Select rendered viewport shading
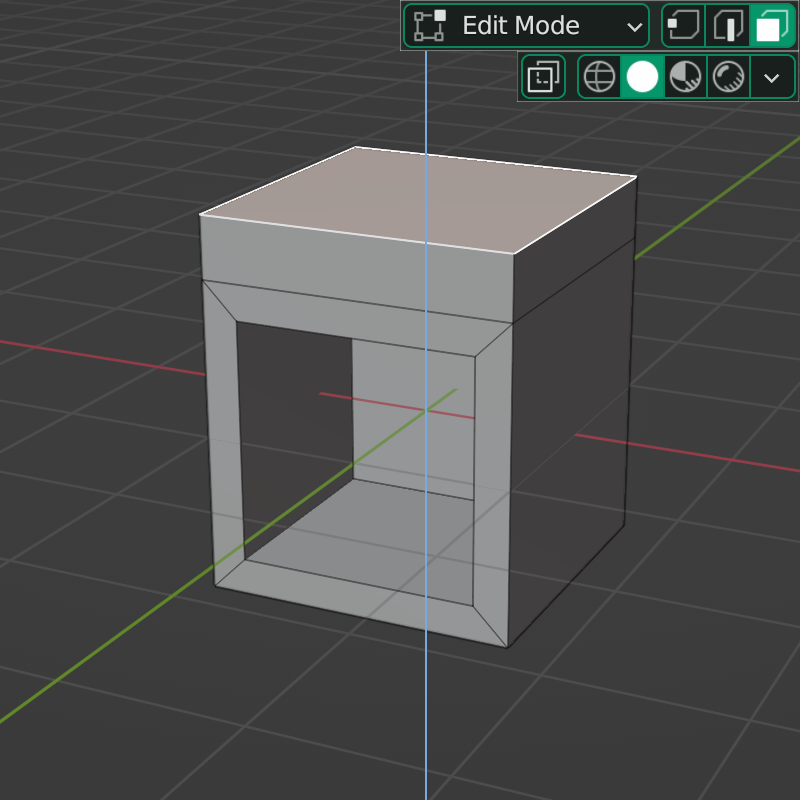The image size is (800, 800). click(729, 77)
